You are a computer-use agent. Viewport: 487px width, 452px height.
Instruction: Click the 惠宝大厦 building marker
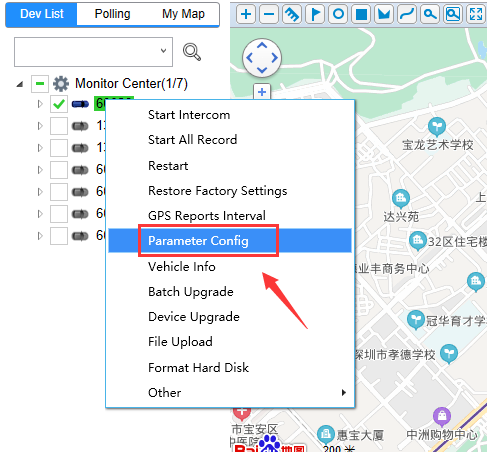[326, 434]
